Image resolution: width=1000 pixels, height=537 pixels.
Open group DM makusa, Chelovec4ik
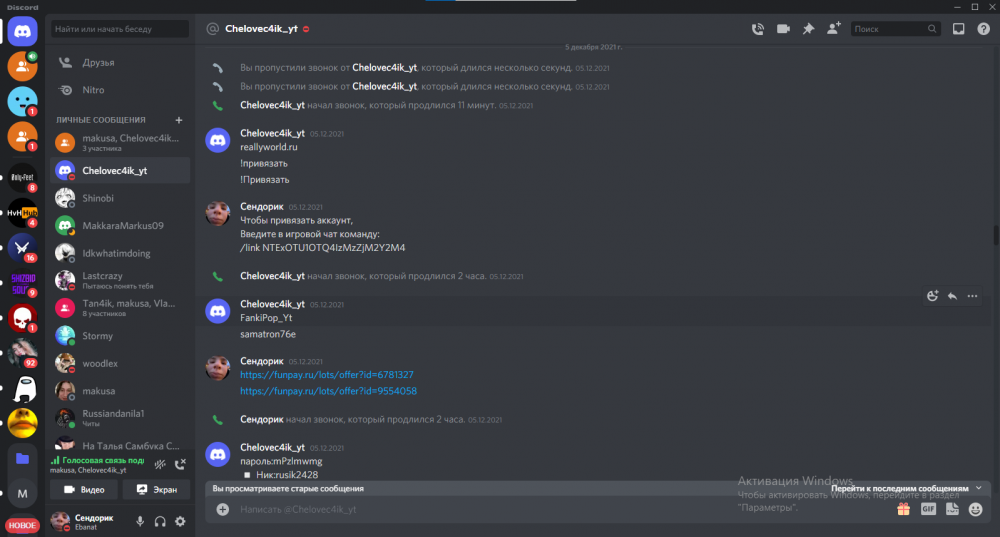[x=120, y=142]
